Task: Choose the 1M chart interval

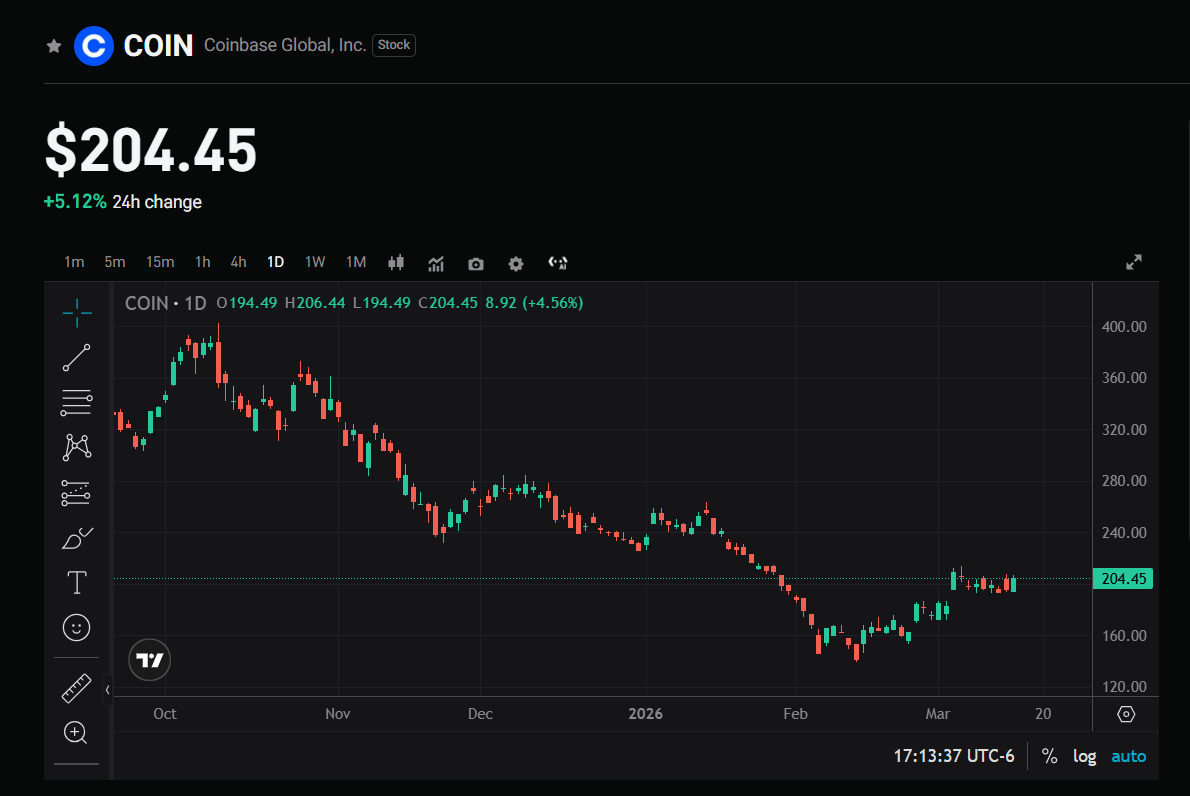Action: click(356, 262)
